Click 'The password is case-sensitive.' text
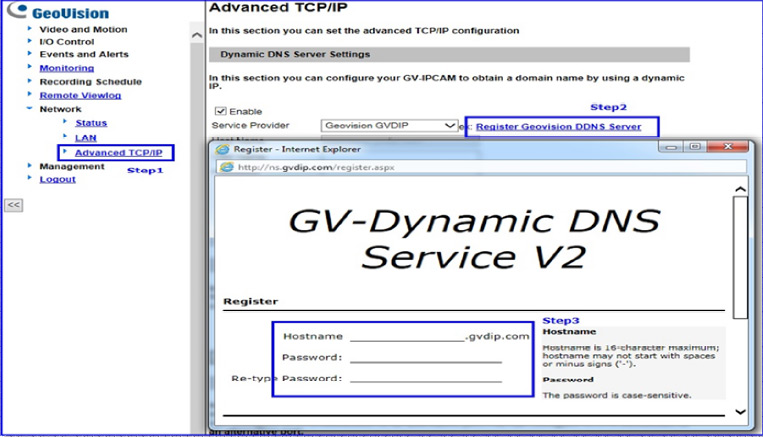This screenshot has width=763, height=437. tap(617, 395)
